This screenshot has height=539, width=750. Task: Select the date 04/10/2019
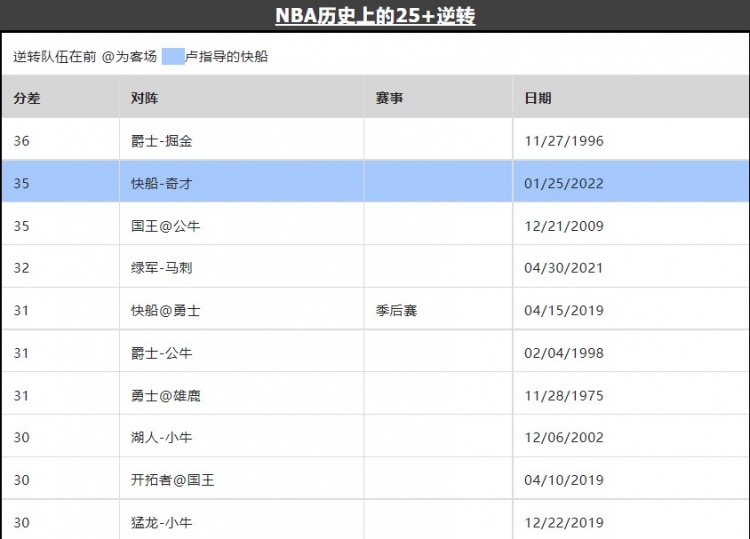click(x=564, y=480)
